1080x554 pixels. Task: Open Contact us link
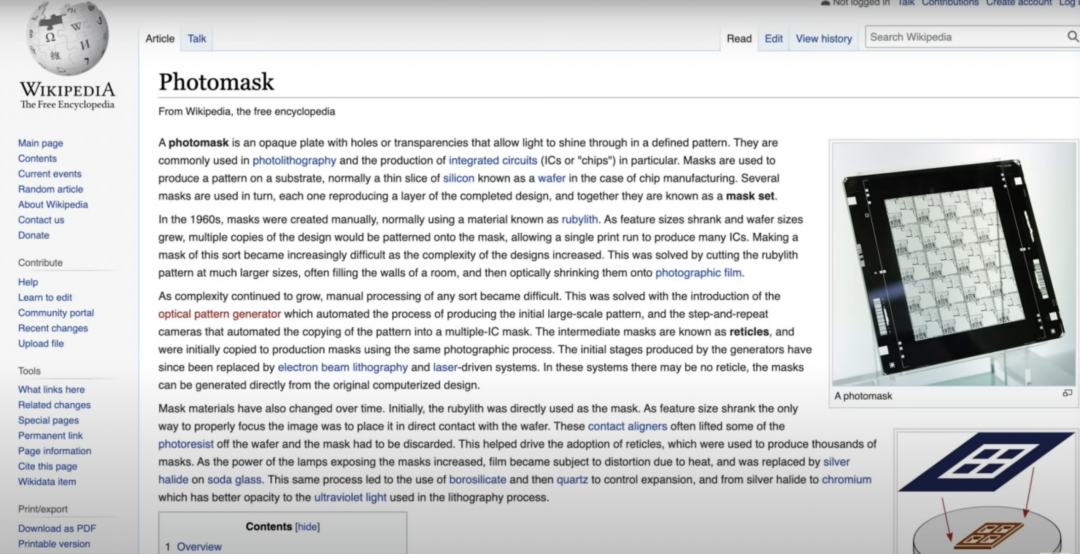pos(41,220)
